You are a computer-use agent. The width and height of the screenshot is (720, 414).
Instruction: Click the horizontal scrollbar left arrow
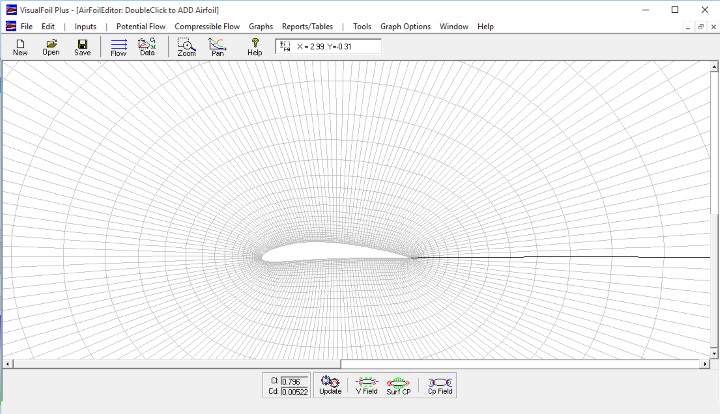[x=7, y=364]
